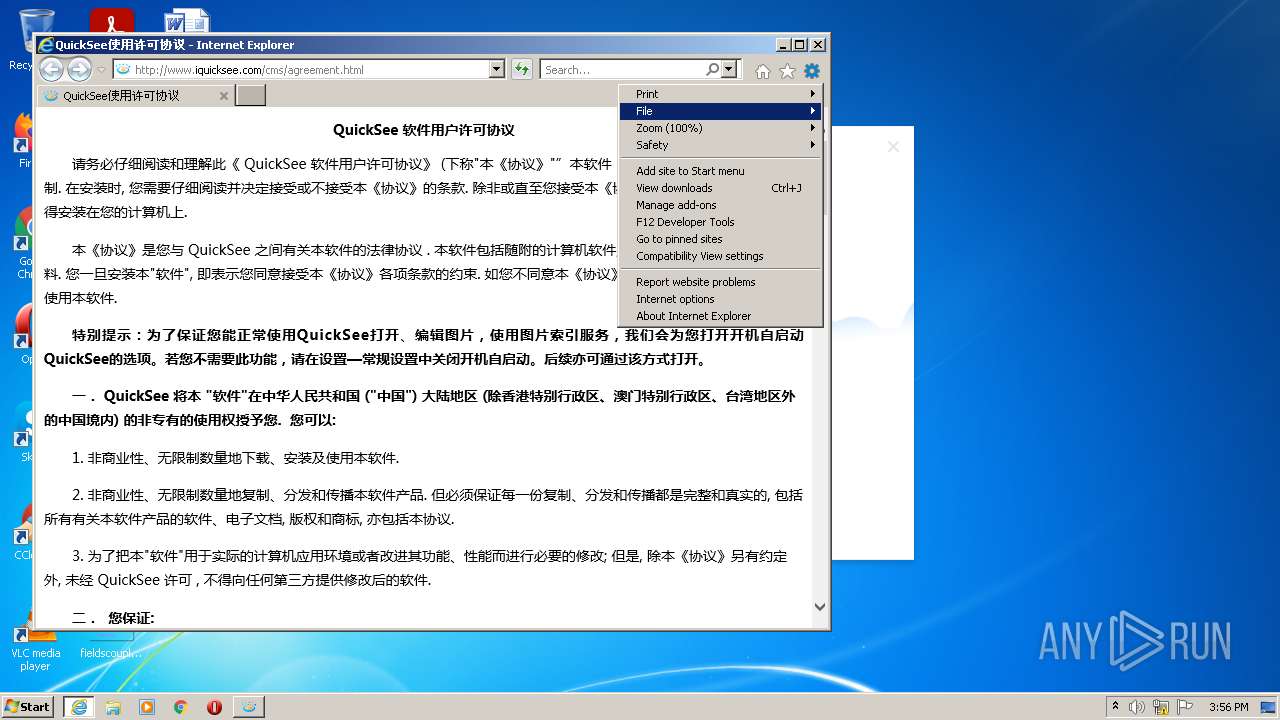Image resolution: width=1280 pixels, height=720 pixels.
Task: Open the Zoom (100%) submenu
Action: (x=721, y=128)
